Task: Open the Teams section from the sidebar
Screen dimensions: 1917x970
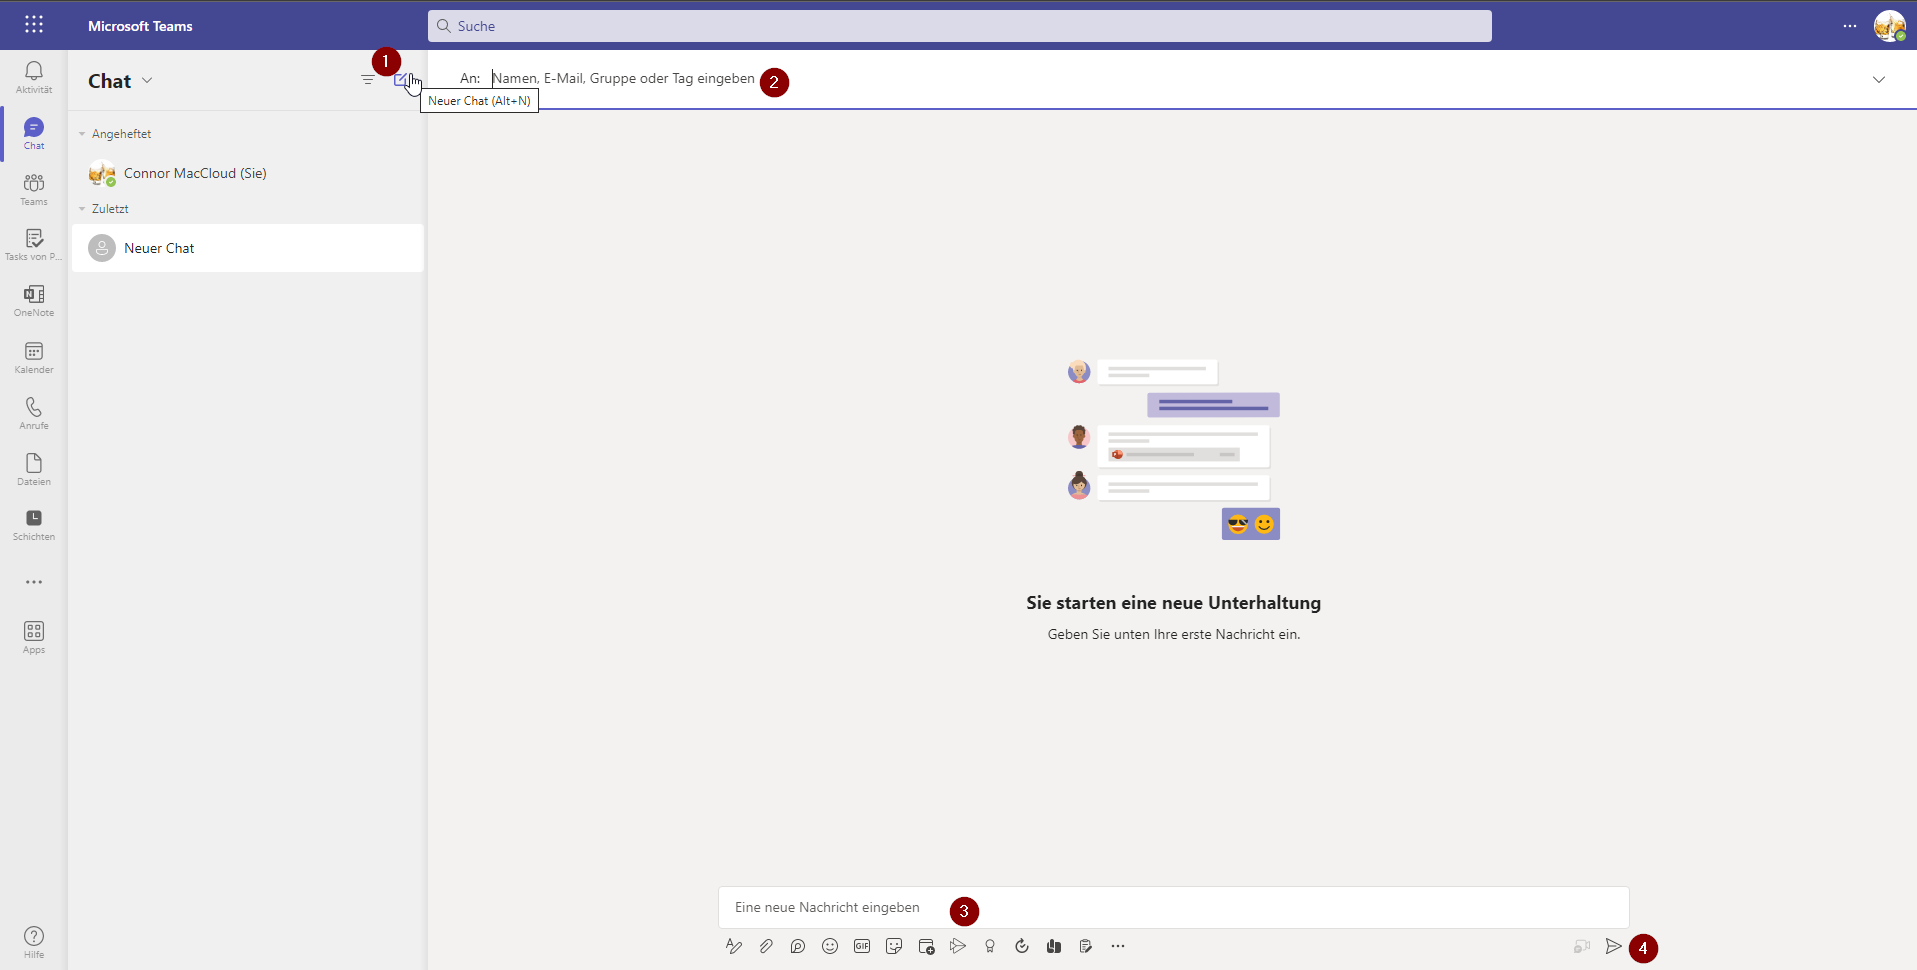Action: (33, 188)
